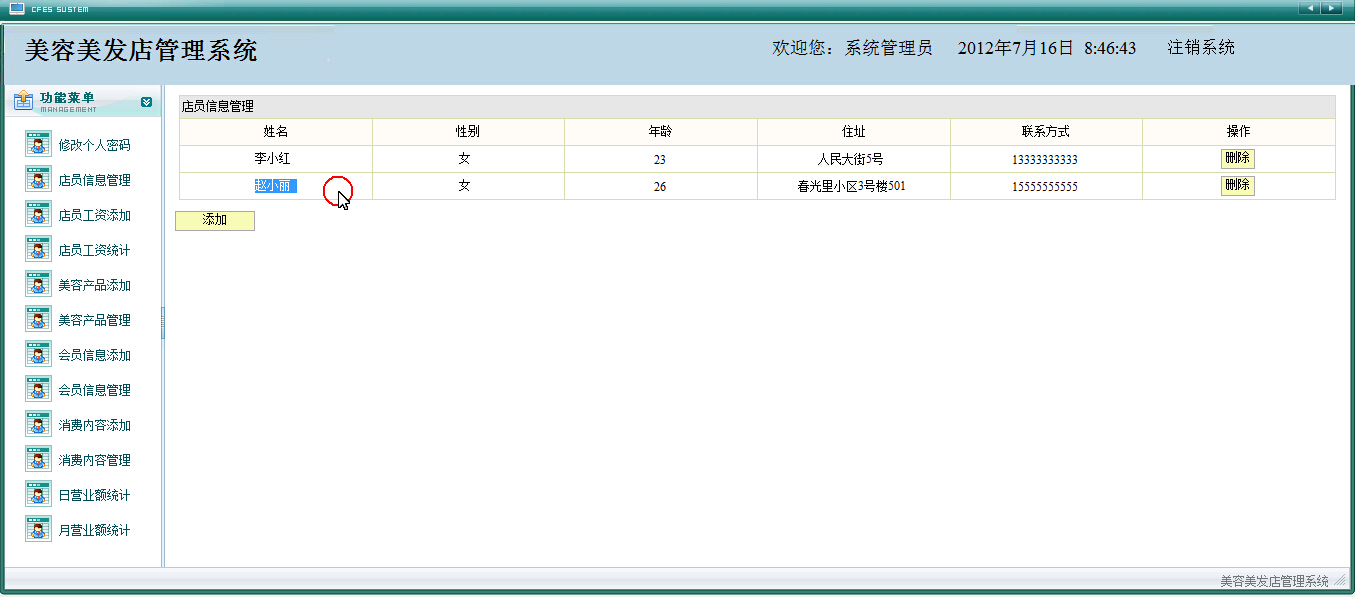
Task: Click address cell 春光里小区3号楼501
Action: tap(852, 186)
